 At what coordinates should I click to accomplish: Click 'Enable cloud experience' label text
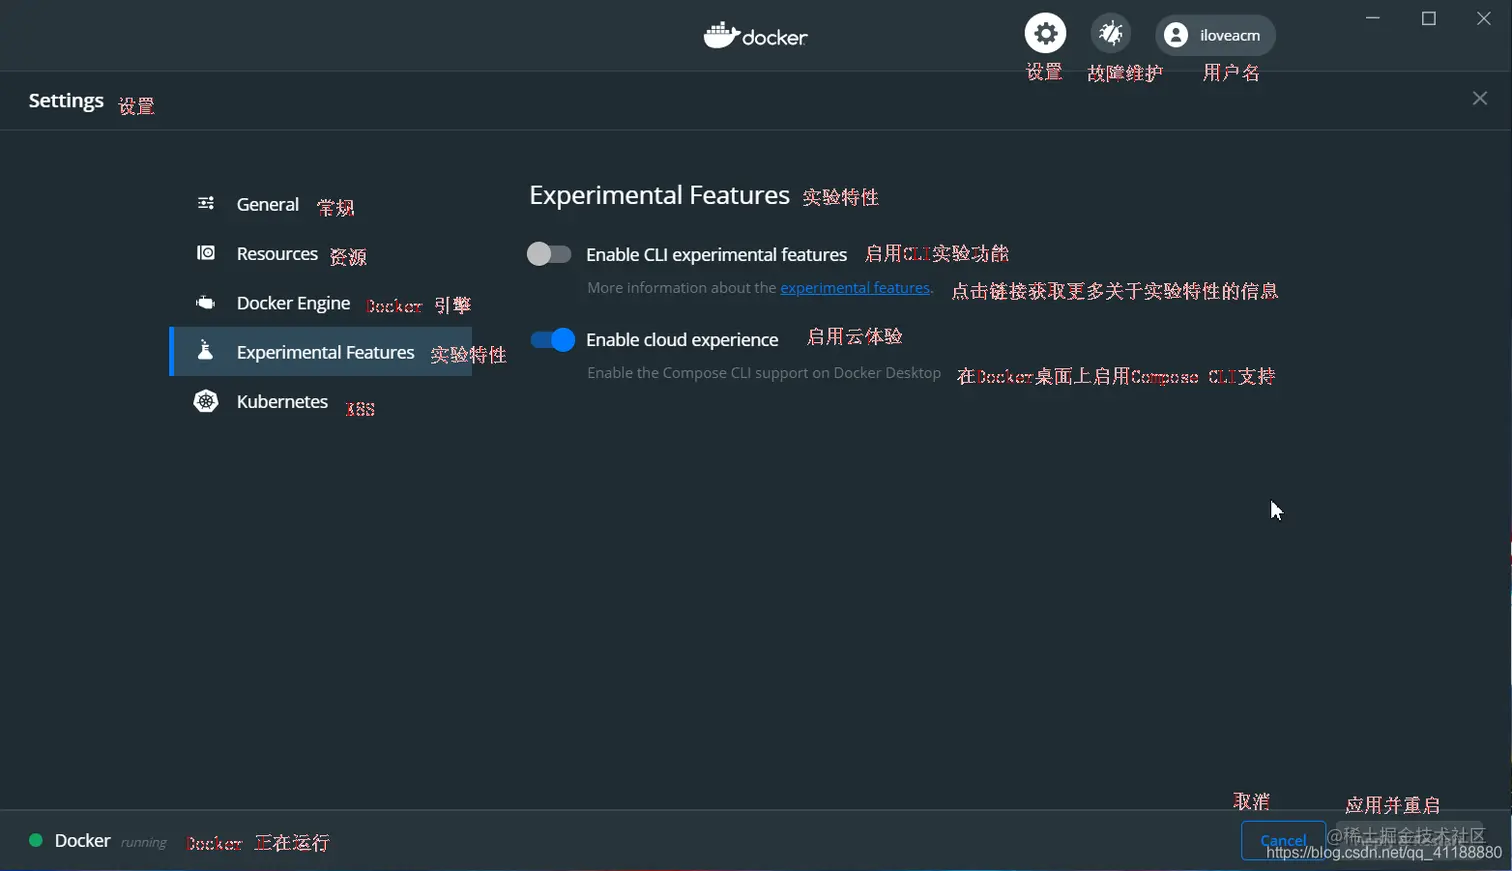(x=682, y=340)
